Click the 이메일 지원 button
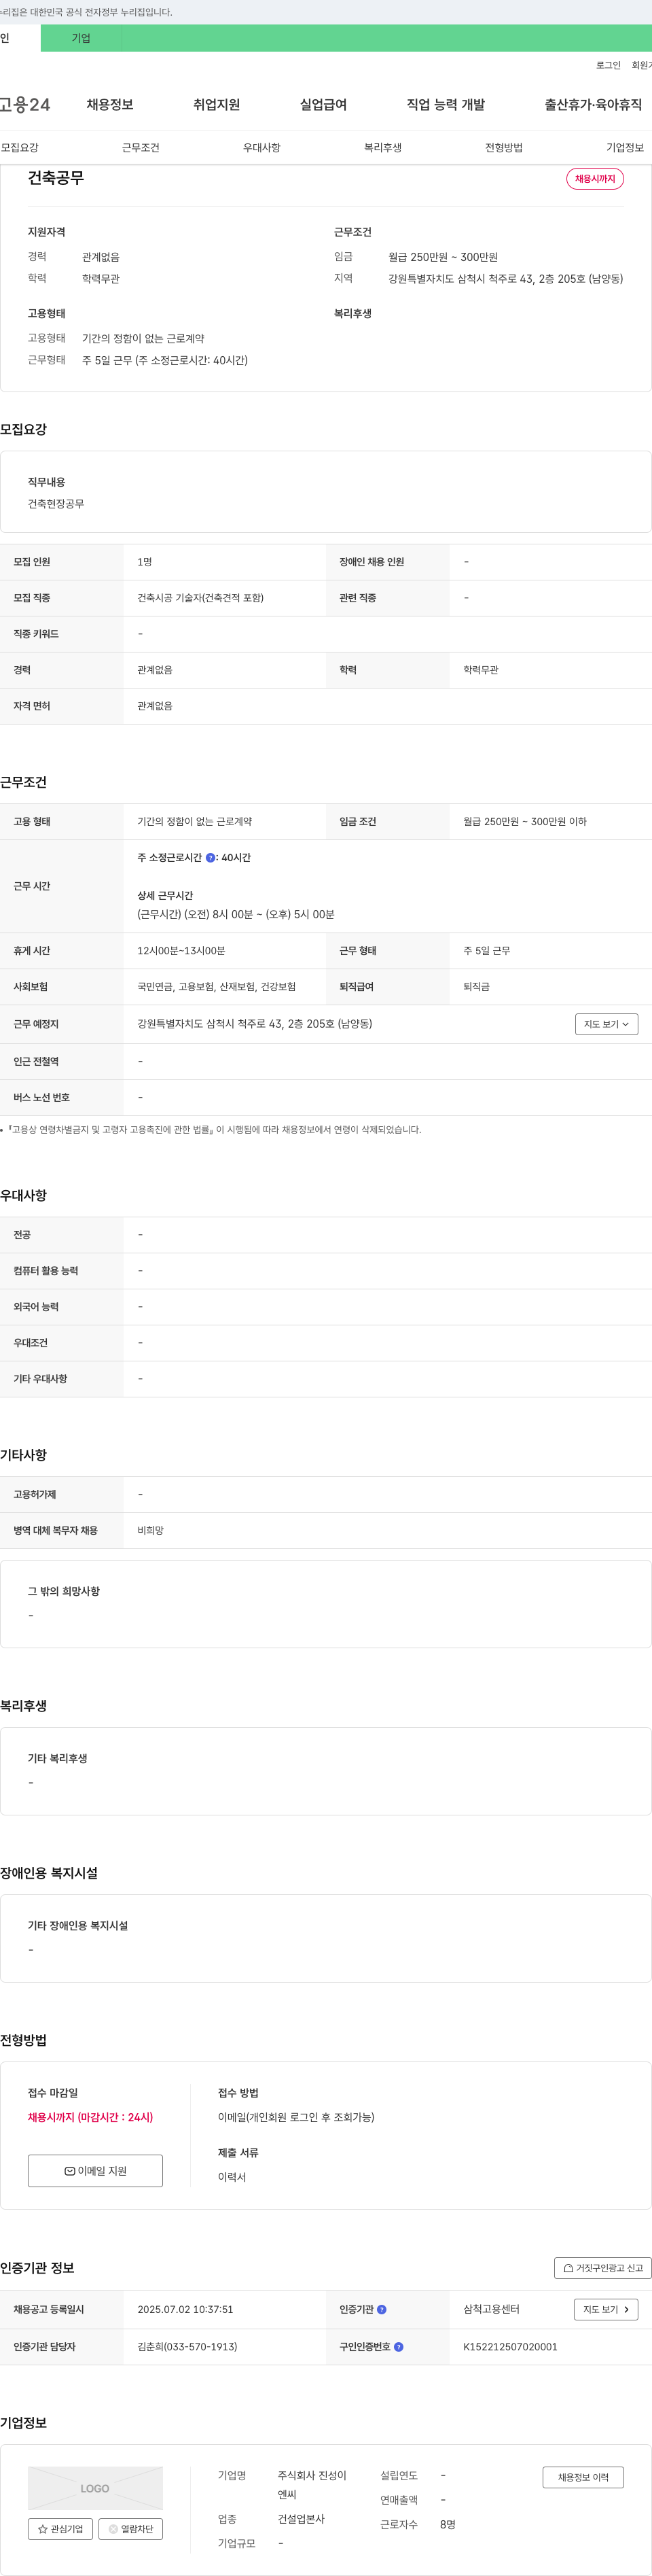The image size is (652, 2576). click(x=95, y=2171)
